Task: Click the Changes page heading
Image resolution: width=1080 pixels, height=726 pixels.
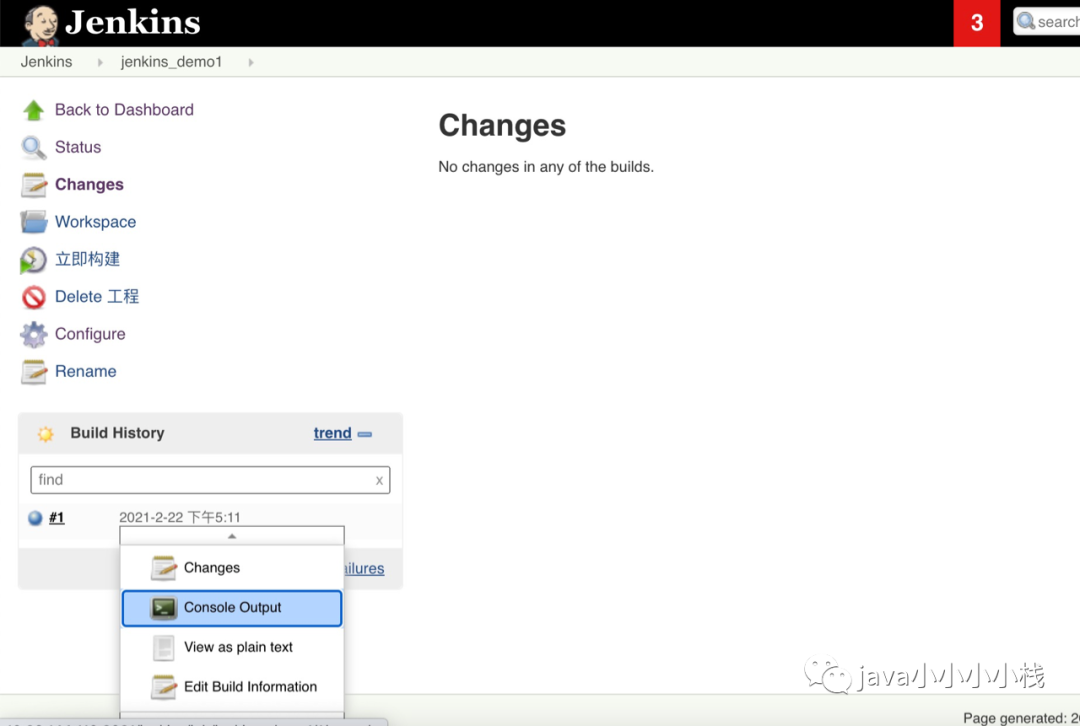Action: tap(502, 126)
